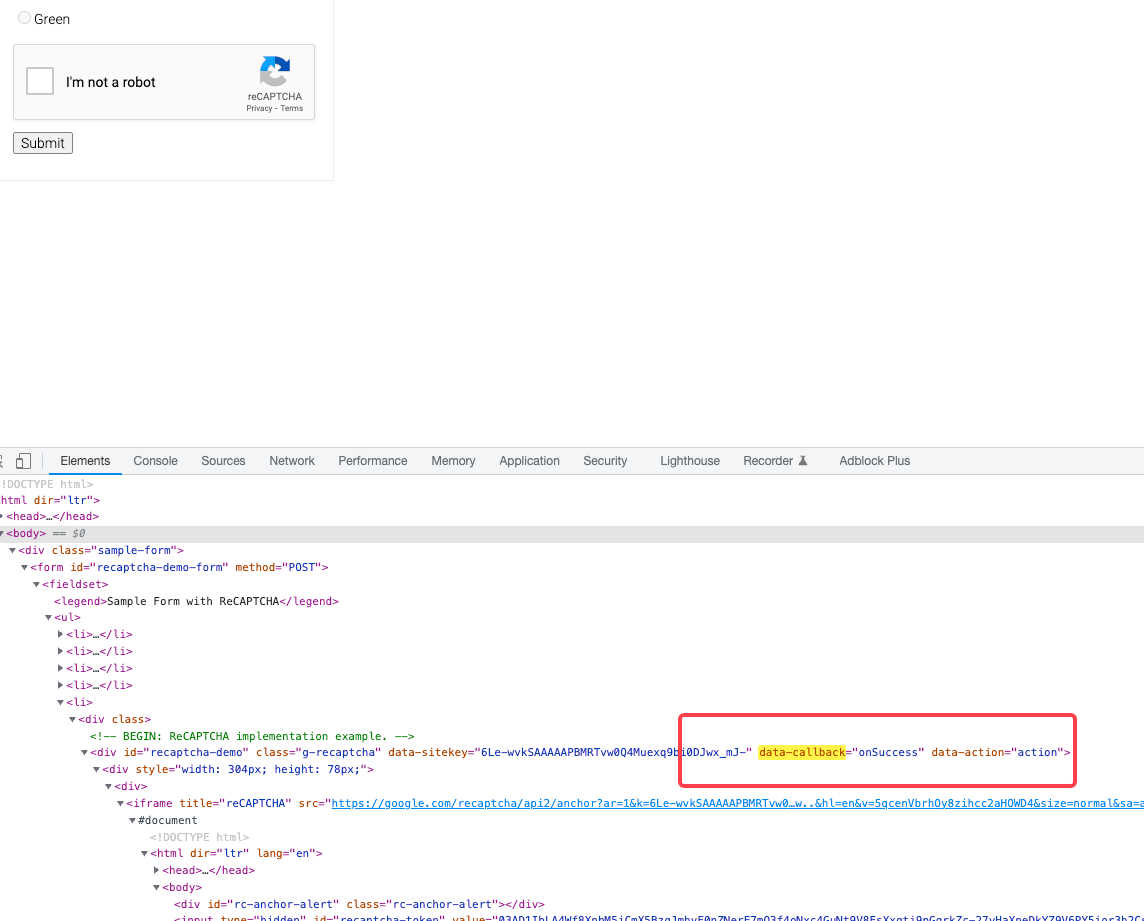Collapse the form element node
This screenshot has width=1144, height=921.
[x=24, y=567]
